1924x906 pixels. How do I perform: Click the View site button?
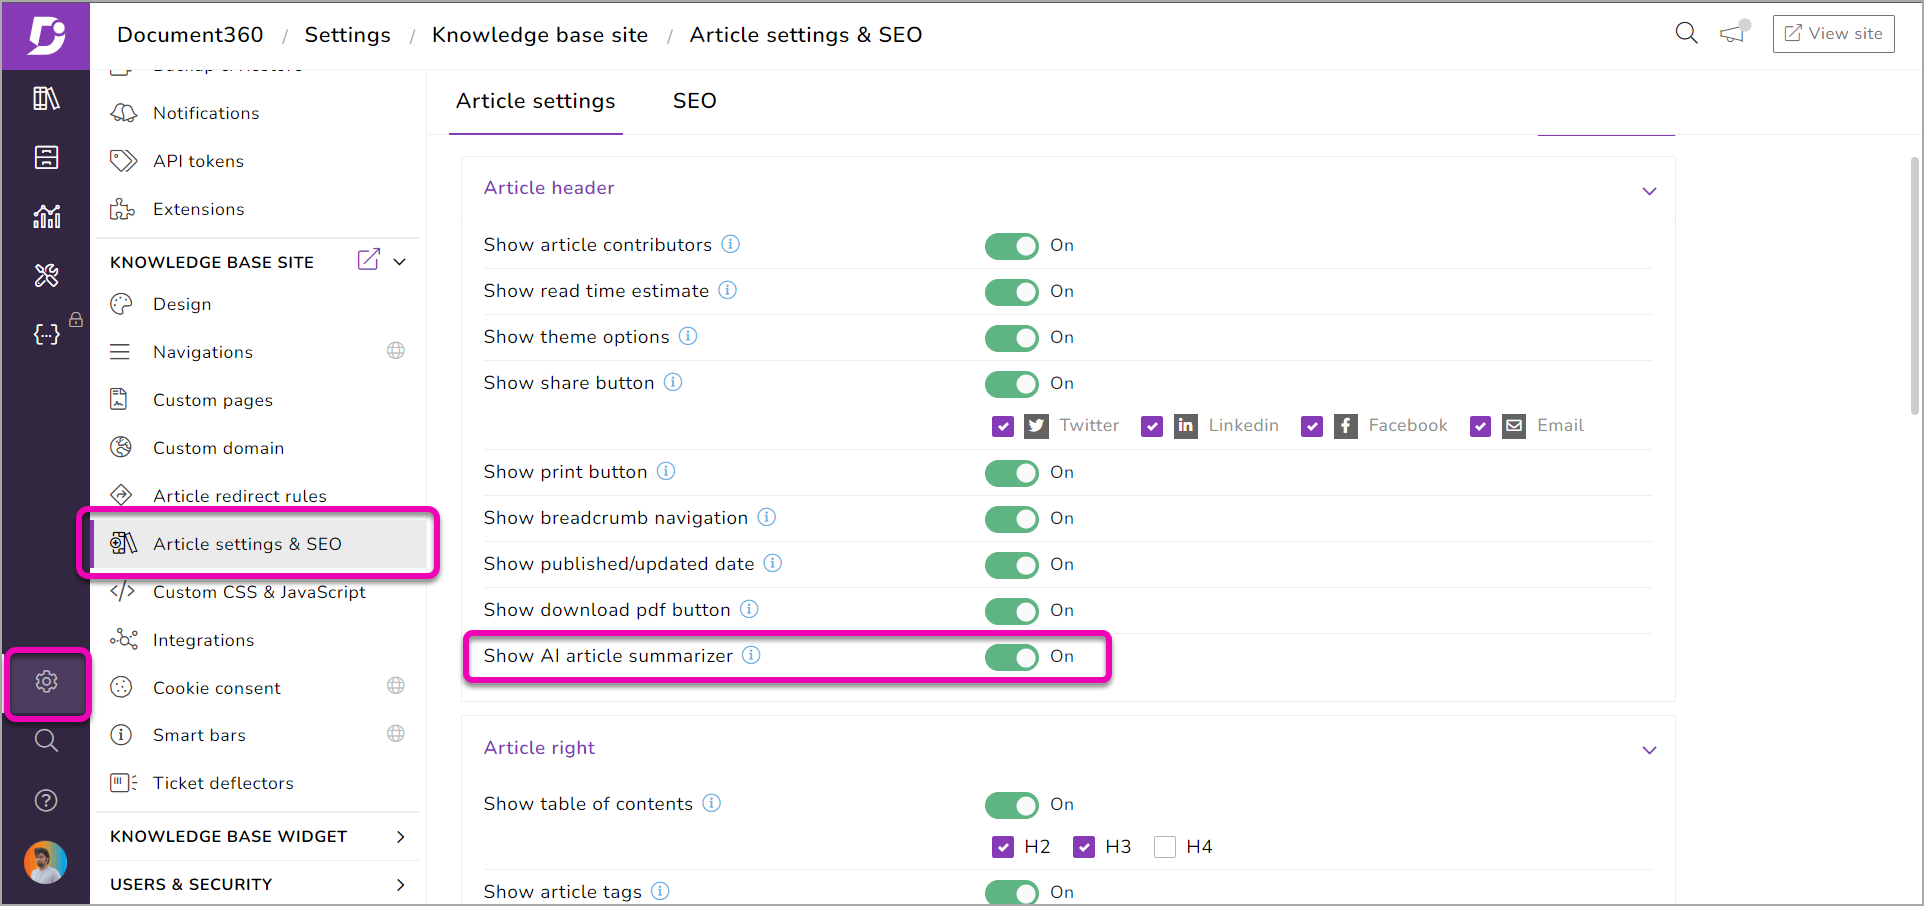point(1833,34)
